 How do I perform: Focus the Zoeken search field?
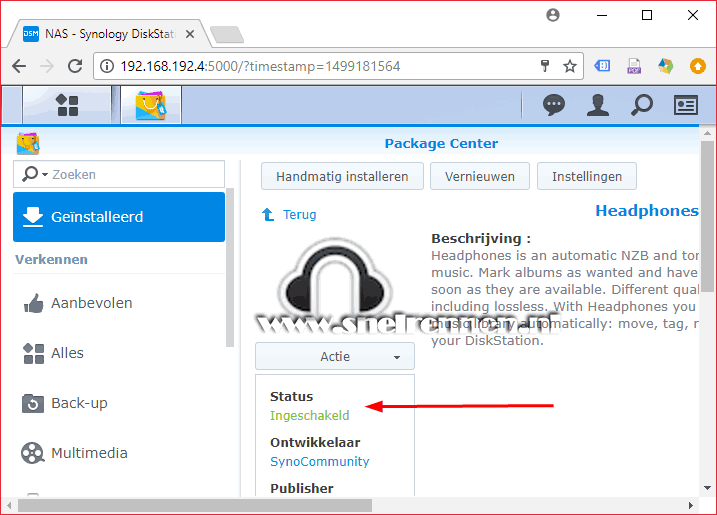(119, 174)
